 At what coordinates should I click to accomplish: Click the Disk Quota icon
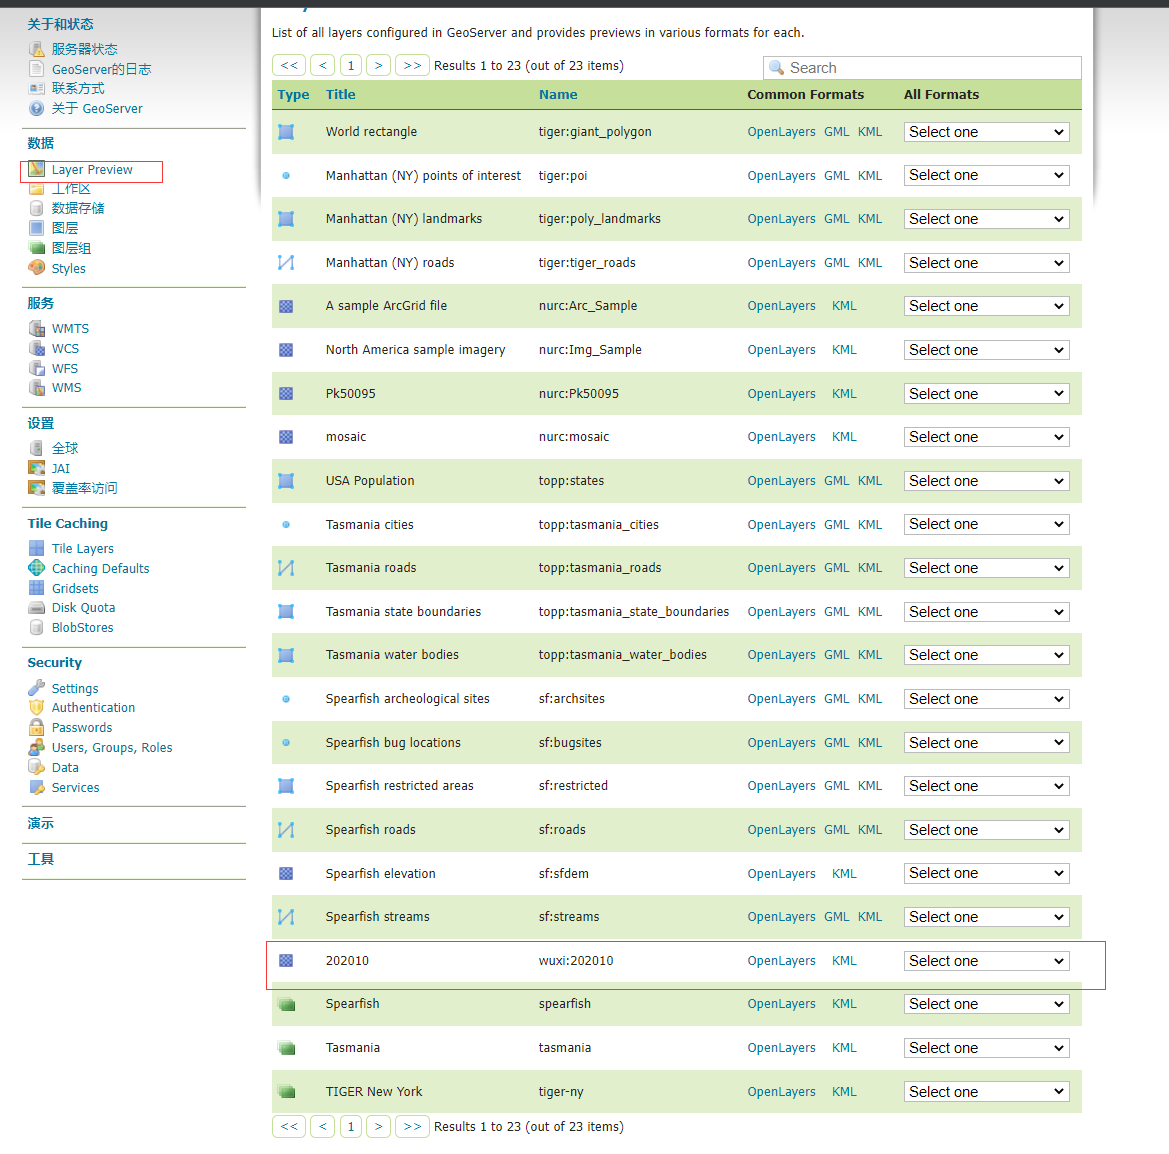pos(37,607)
